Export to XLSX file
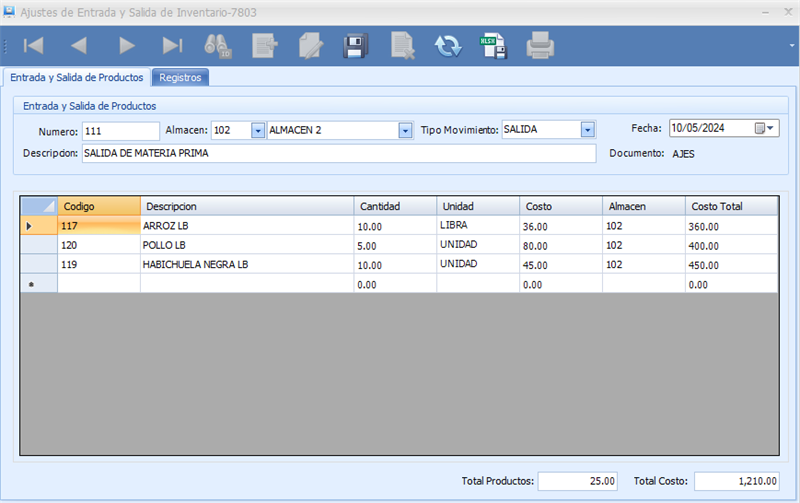The width and height of the screenshot is (800, 503). (x=493, y=45)
